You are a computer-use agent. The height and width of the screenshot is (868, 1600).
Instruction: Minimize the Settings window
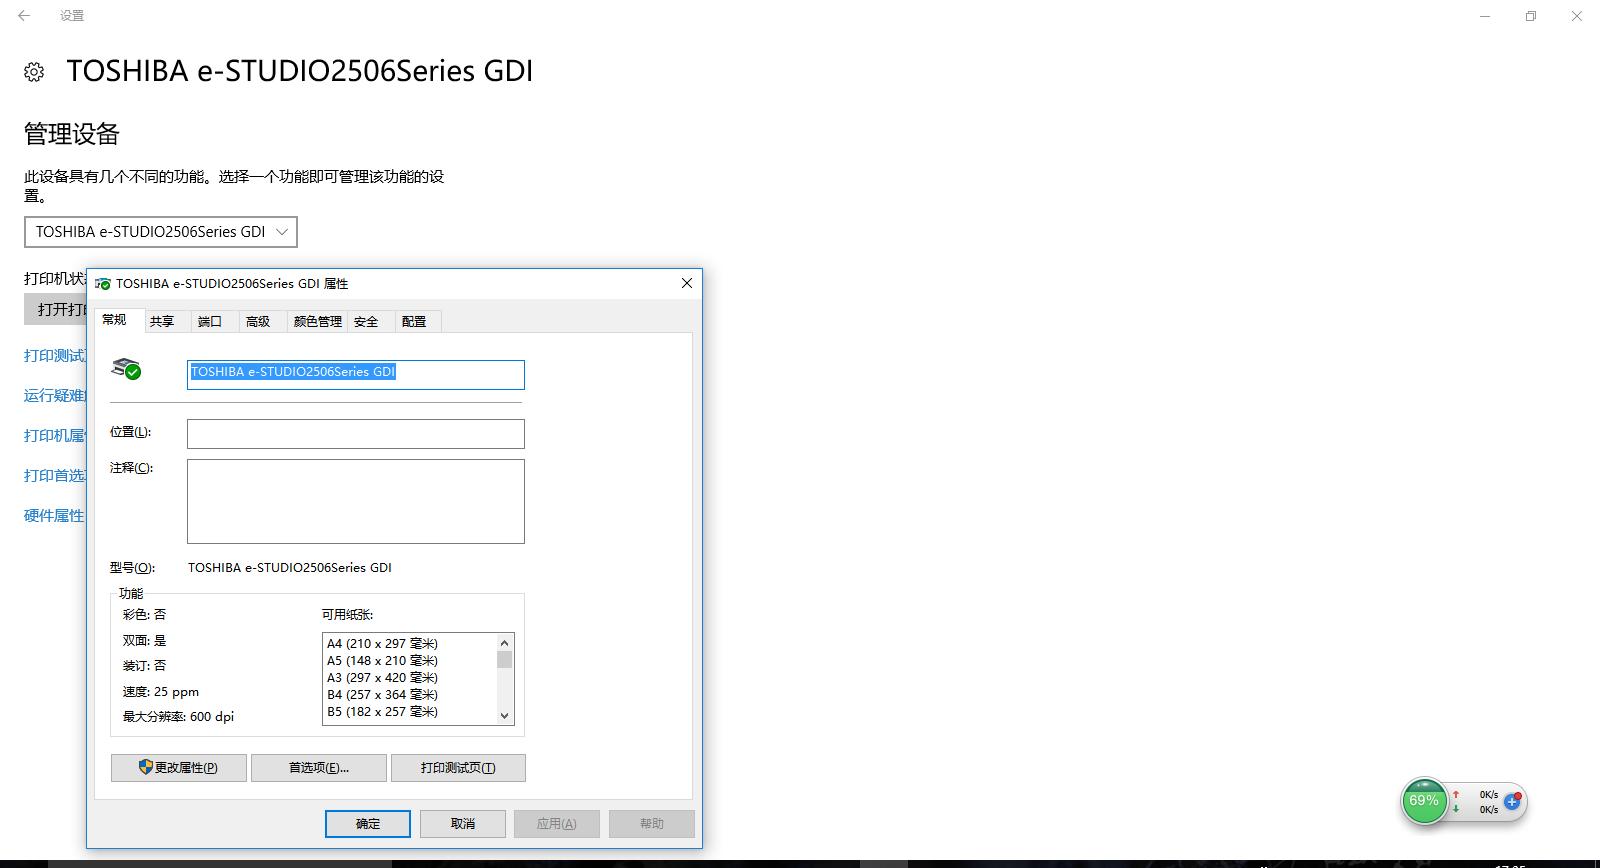(x=1486, y=16)
